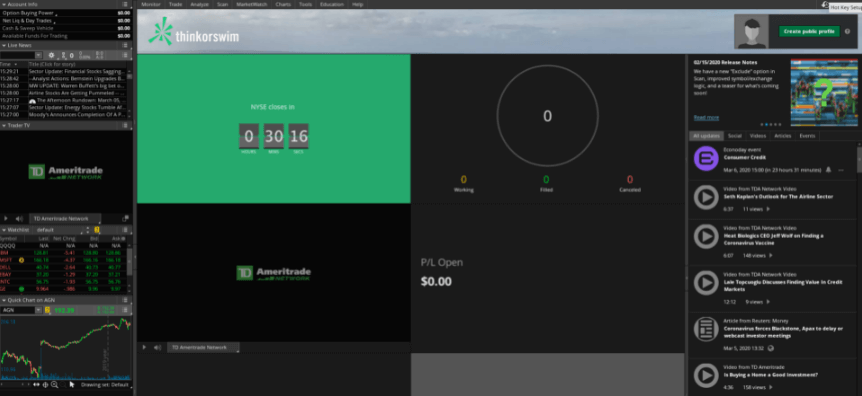Open Live News settings gear
Screen dimensions: 862x396
[52, 56]
